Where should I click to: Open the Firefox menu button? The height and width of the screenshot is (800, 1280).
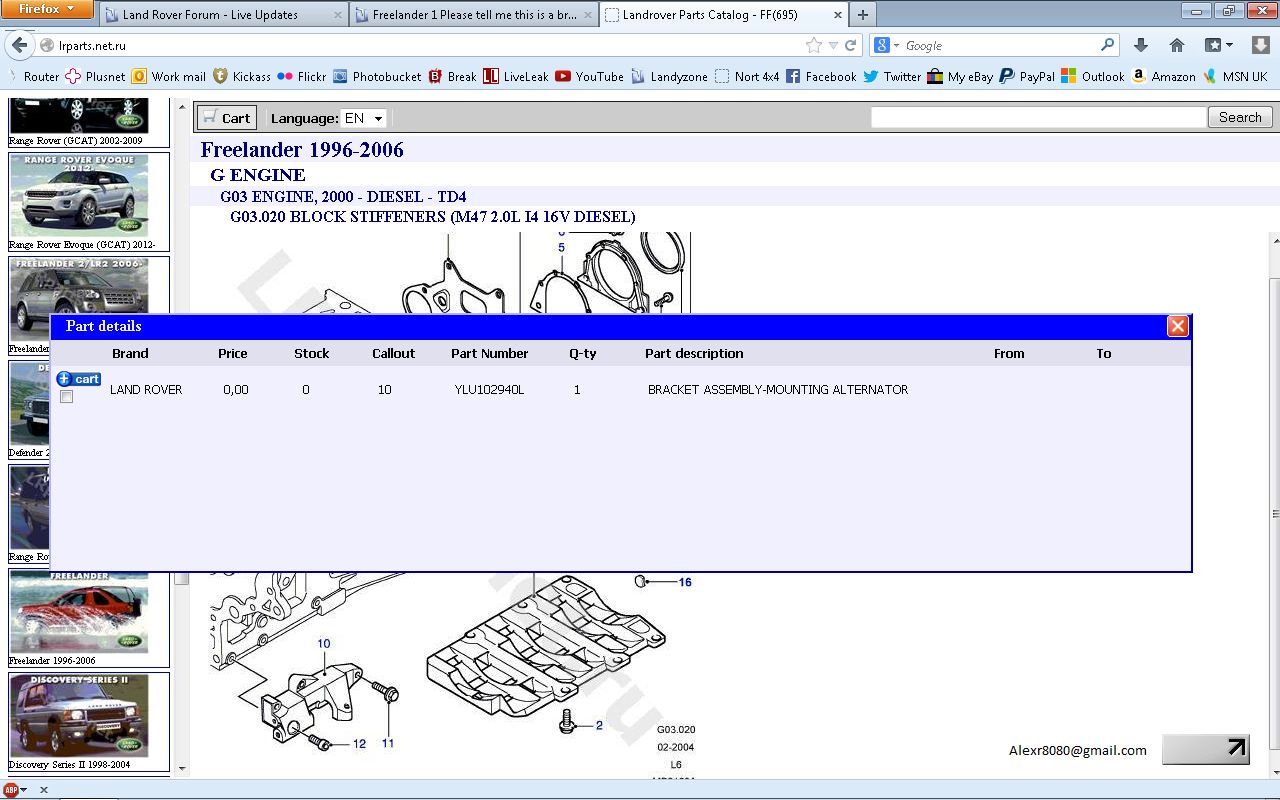(47, 9)
